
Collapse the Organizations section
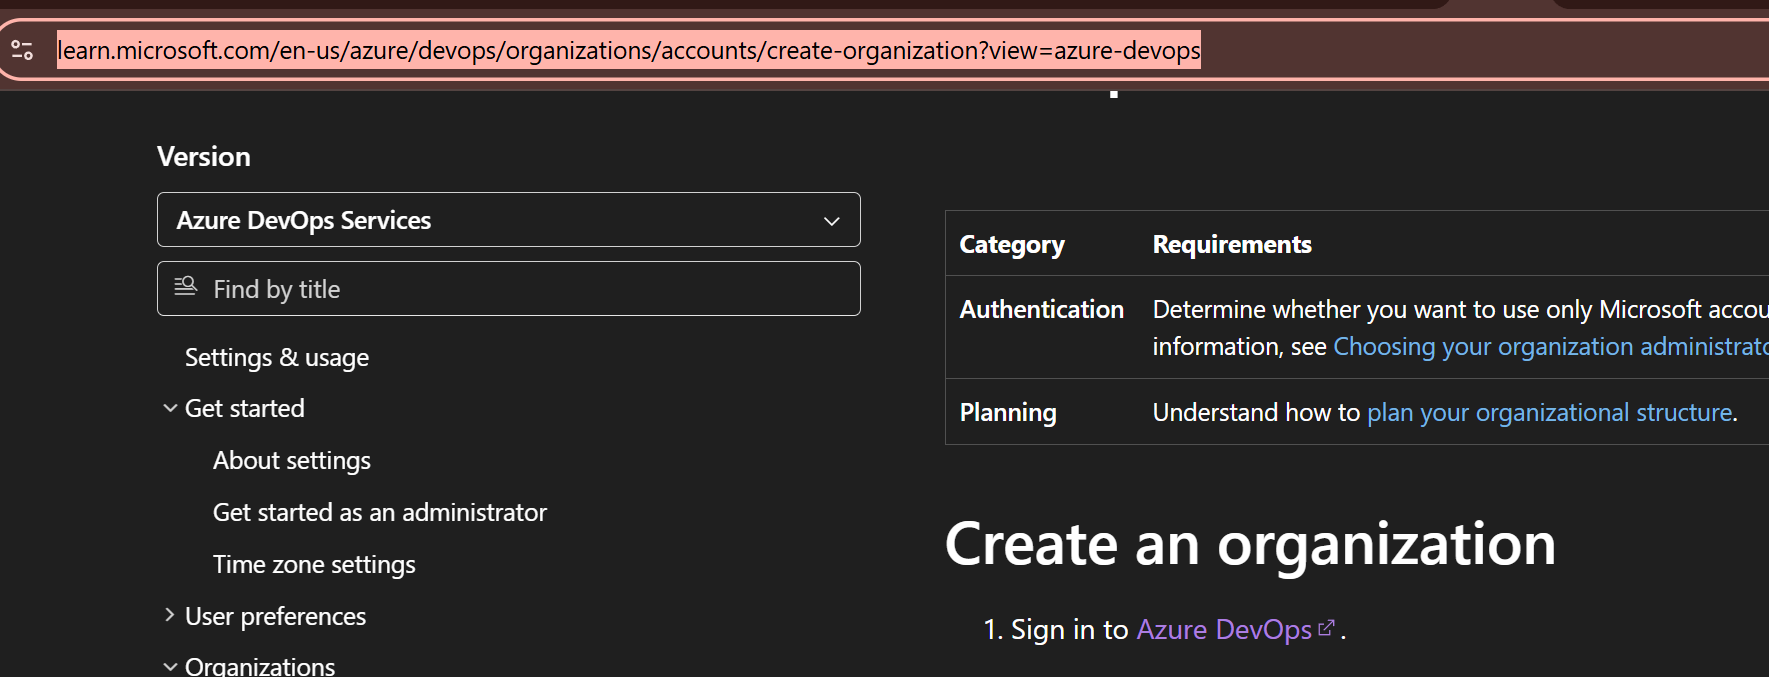(170, 666)
